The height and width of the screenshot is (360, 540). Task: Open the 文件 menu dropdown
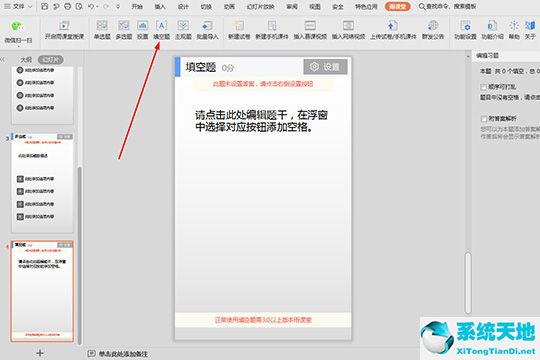click(19, 6)
